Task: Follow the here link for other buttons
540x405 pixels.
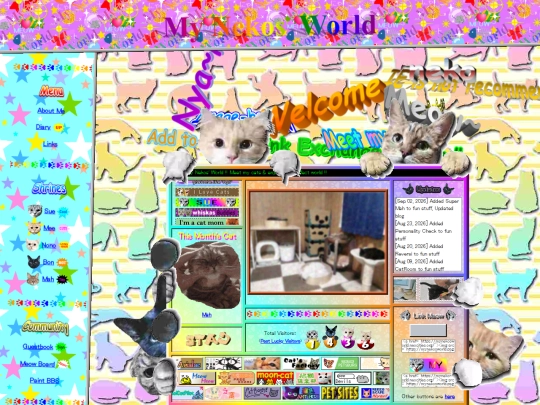Action: click(449, 396)
